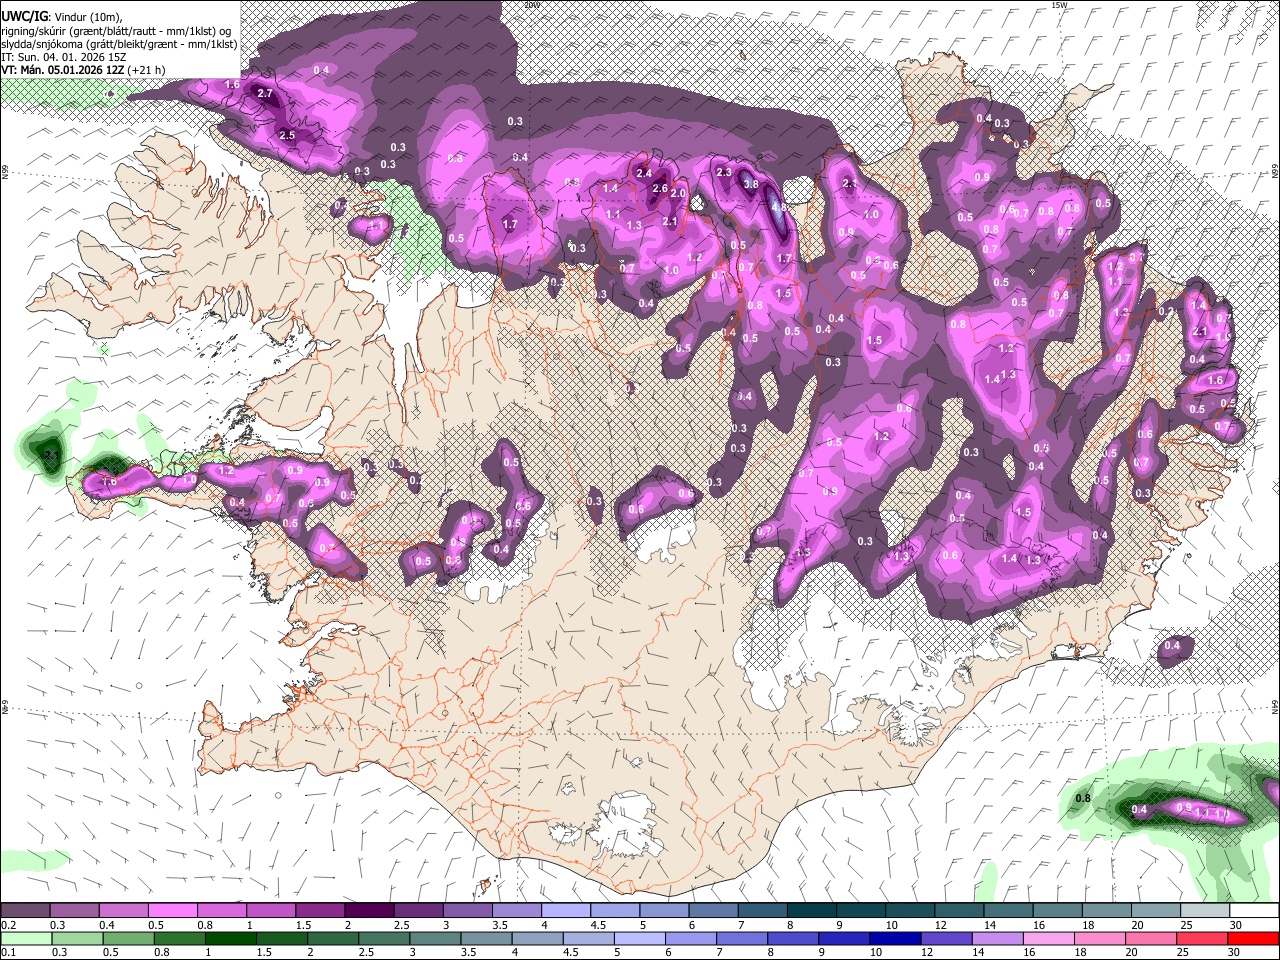Viewport: 1280px width, 960px height.
Task: Select the lightest green 0.1–0.3 rain swatch
Action: pos(25,938)
